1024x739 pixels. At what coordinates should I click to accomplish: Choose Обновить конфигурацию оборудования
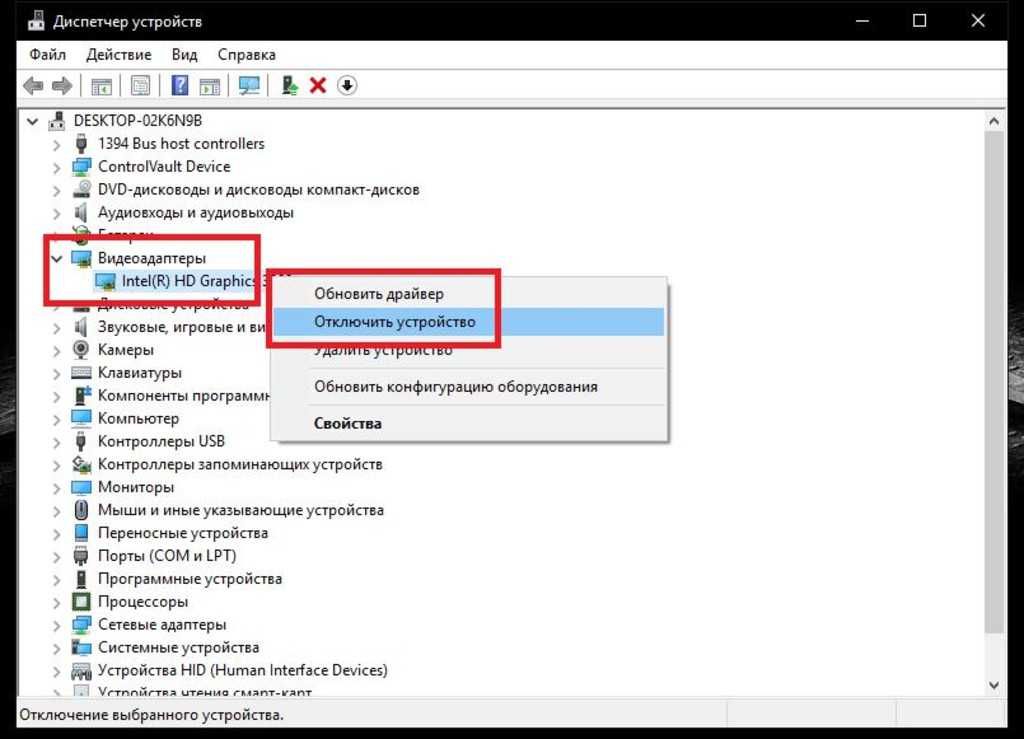tap(470, 386)
